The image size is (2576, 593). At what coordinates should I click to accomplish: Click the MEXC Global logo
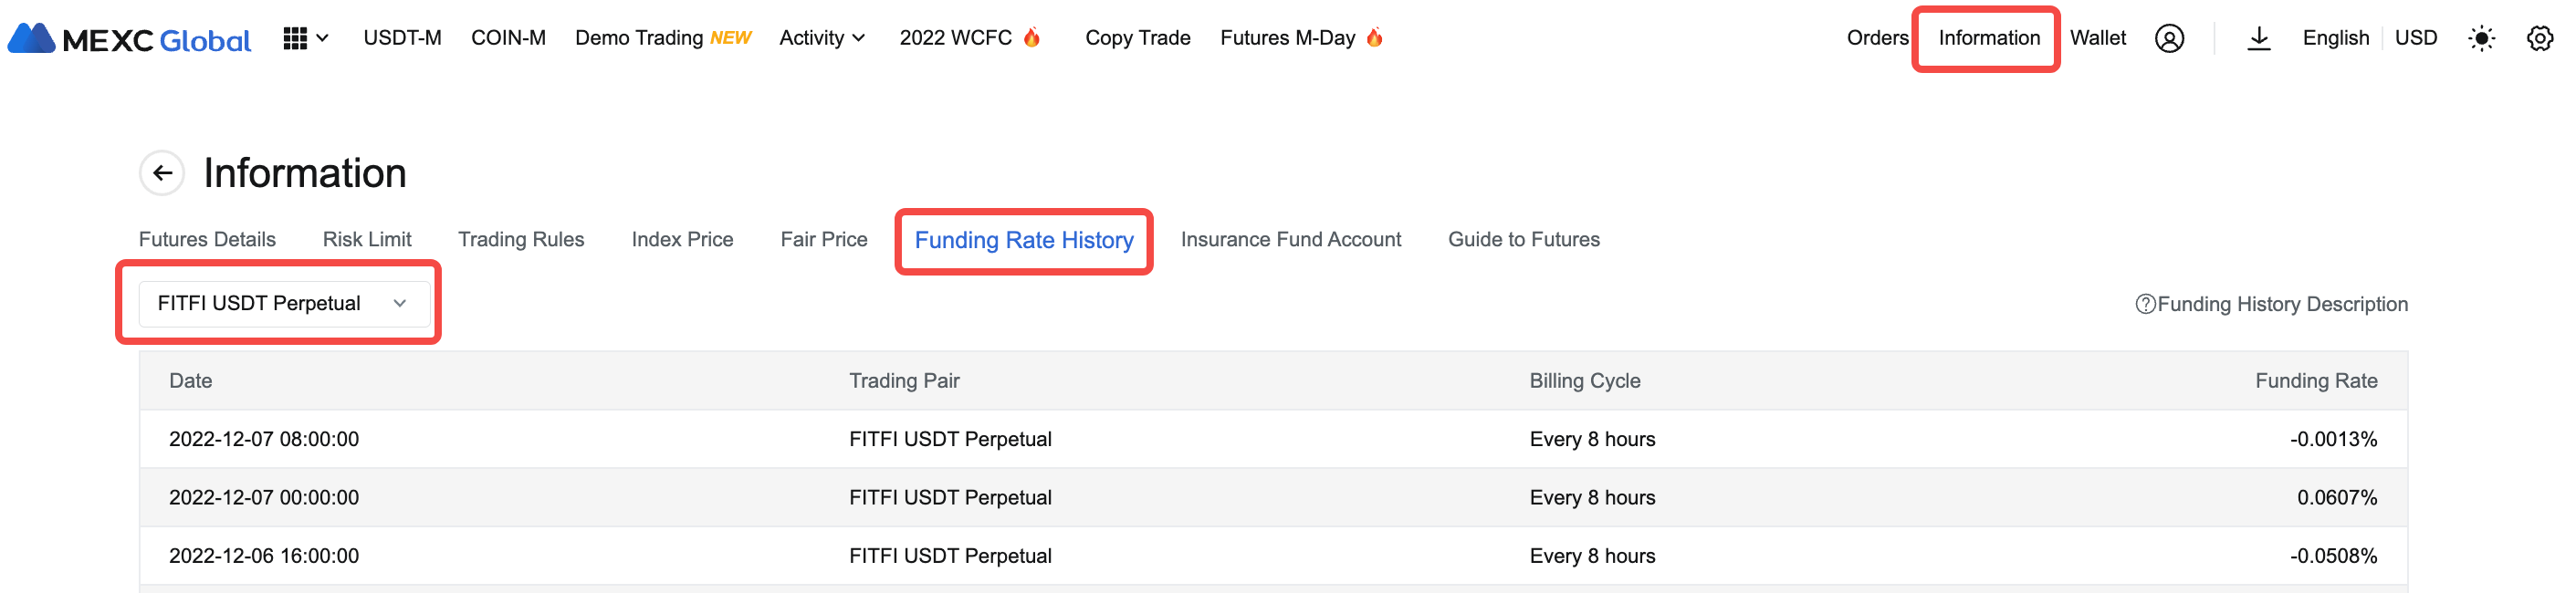click(129, 39)
